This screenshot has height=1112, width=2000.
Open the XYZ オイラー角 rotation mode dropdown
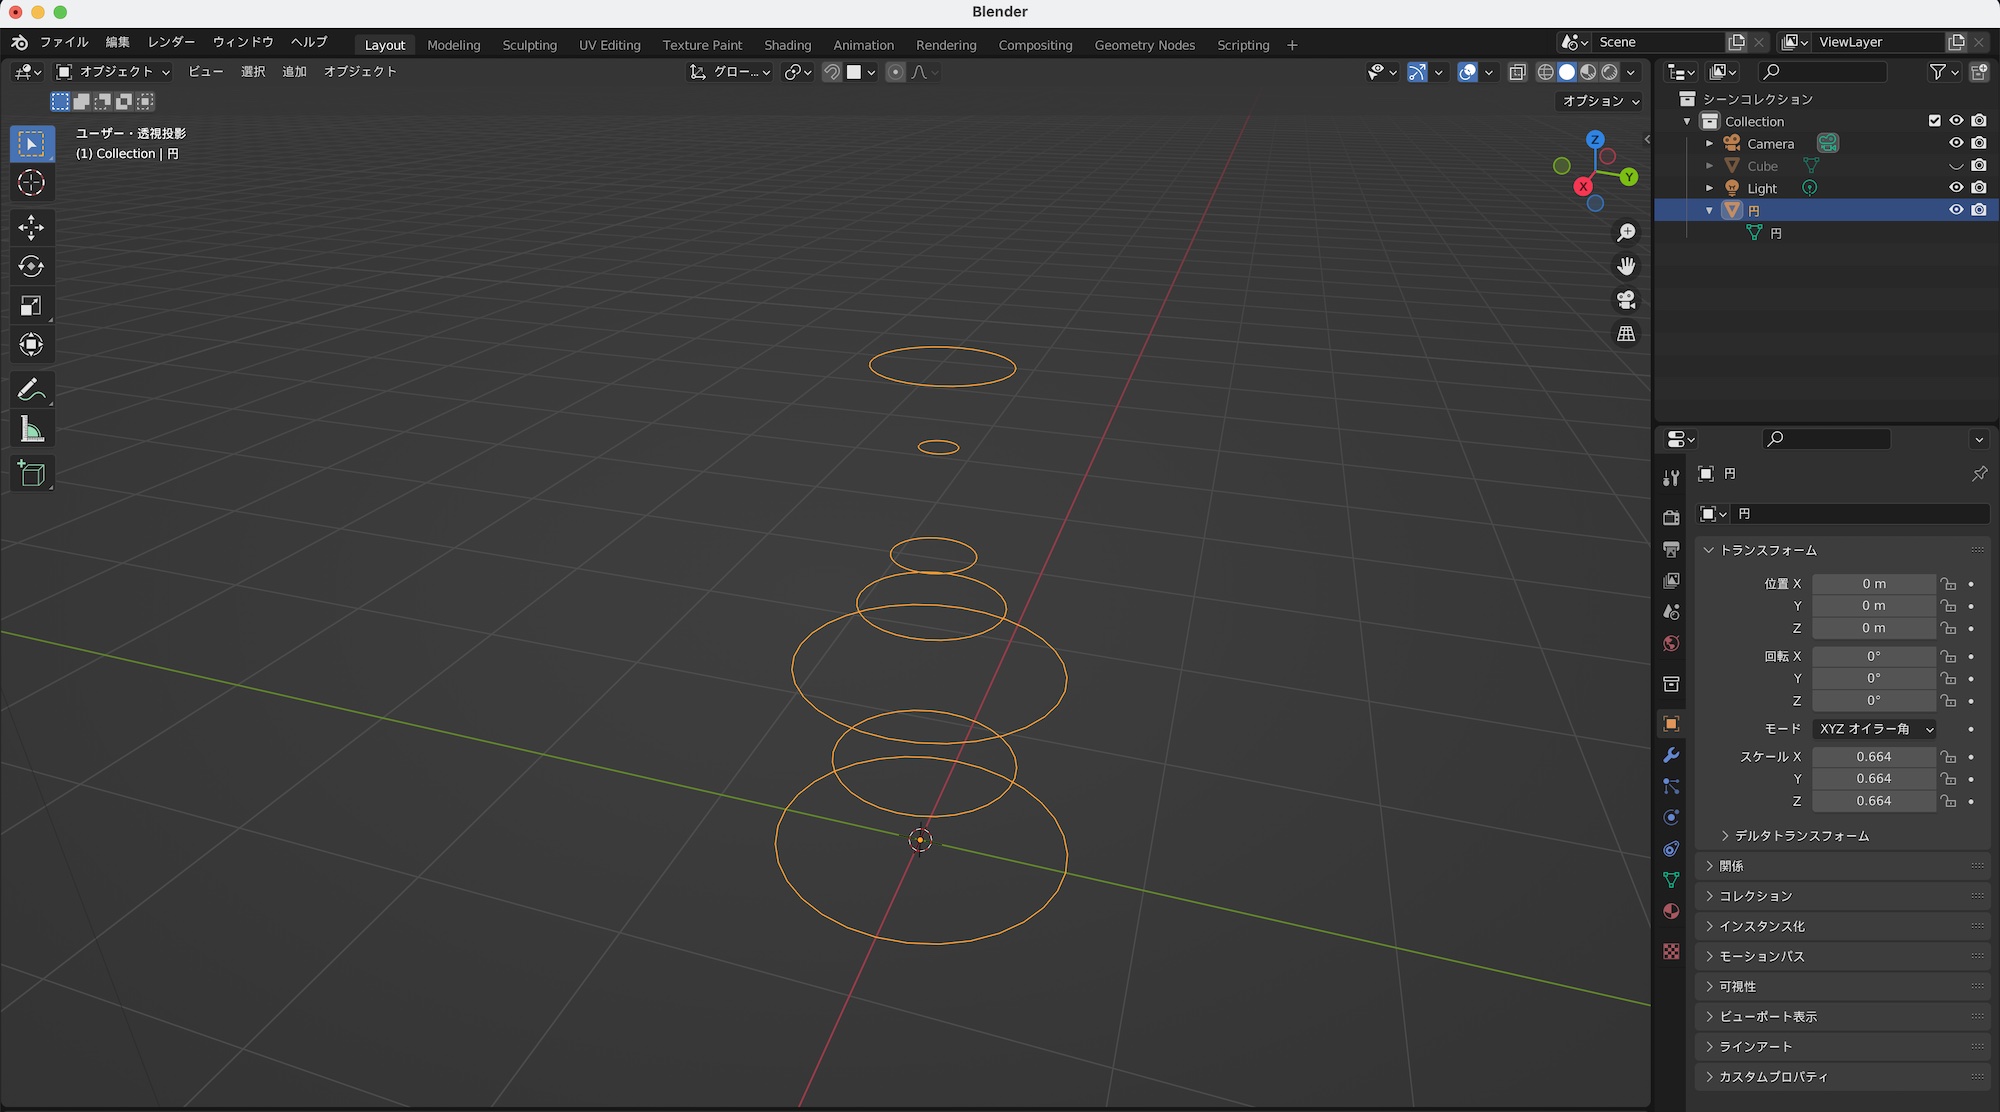point(1874,729)
